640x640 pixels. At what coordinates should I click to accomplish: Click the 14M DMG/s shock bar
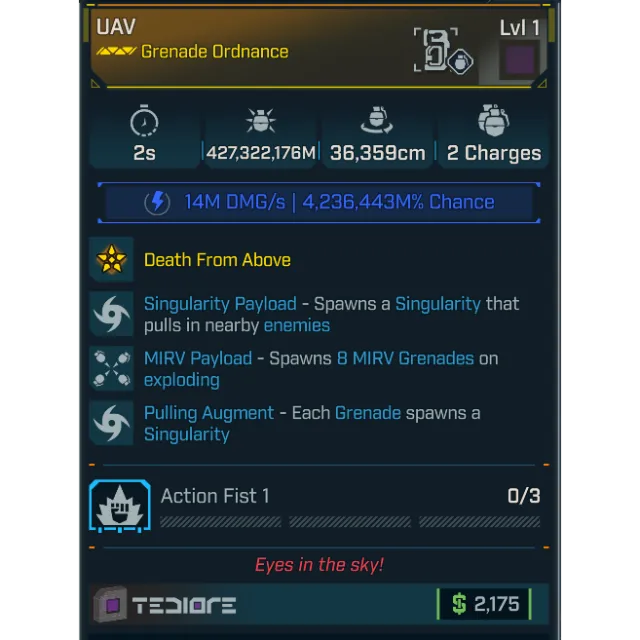[319, 202]
